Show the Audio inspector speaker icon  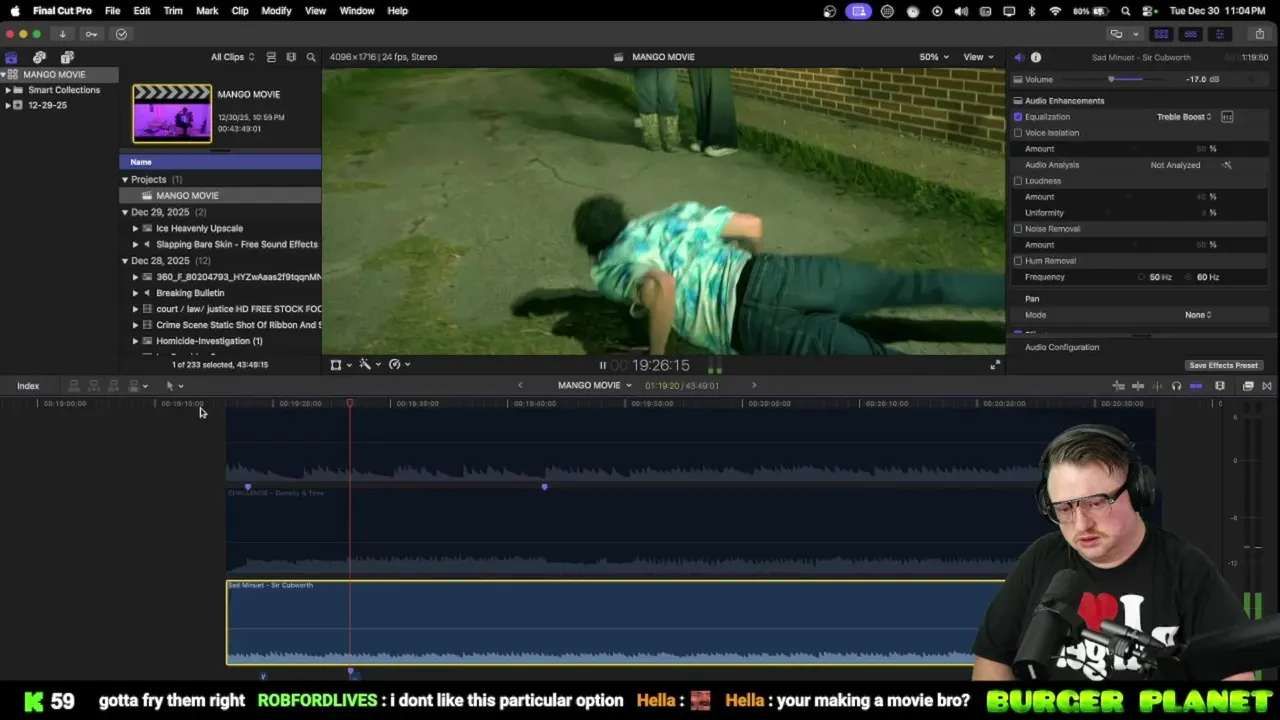[x=1019, y=57]
